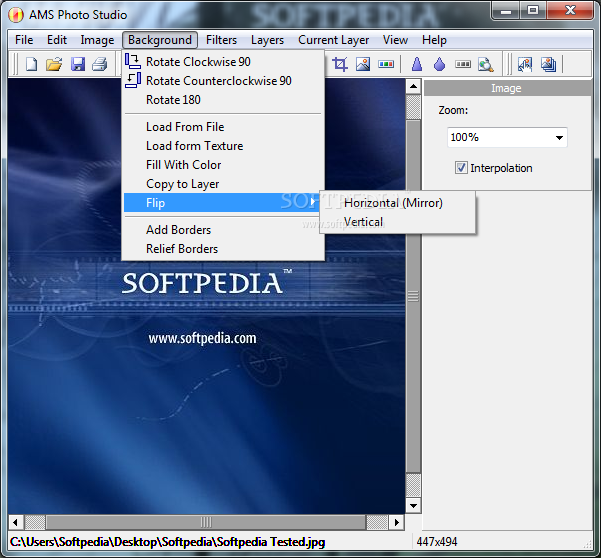Click the horizontal scrollbar left arrow
The image size is (601, 558).
pos(15,522)
